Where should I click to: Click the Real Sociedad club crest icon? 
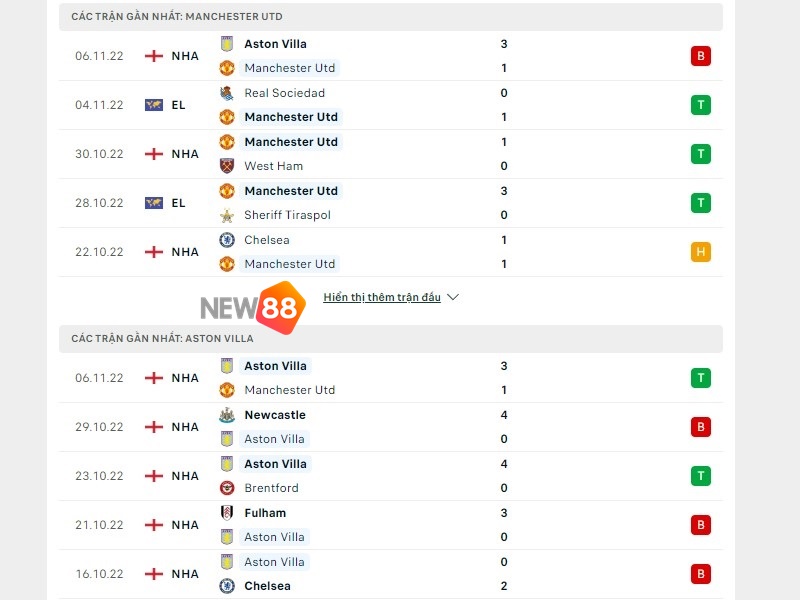[x=226, y=93]
